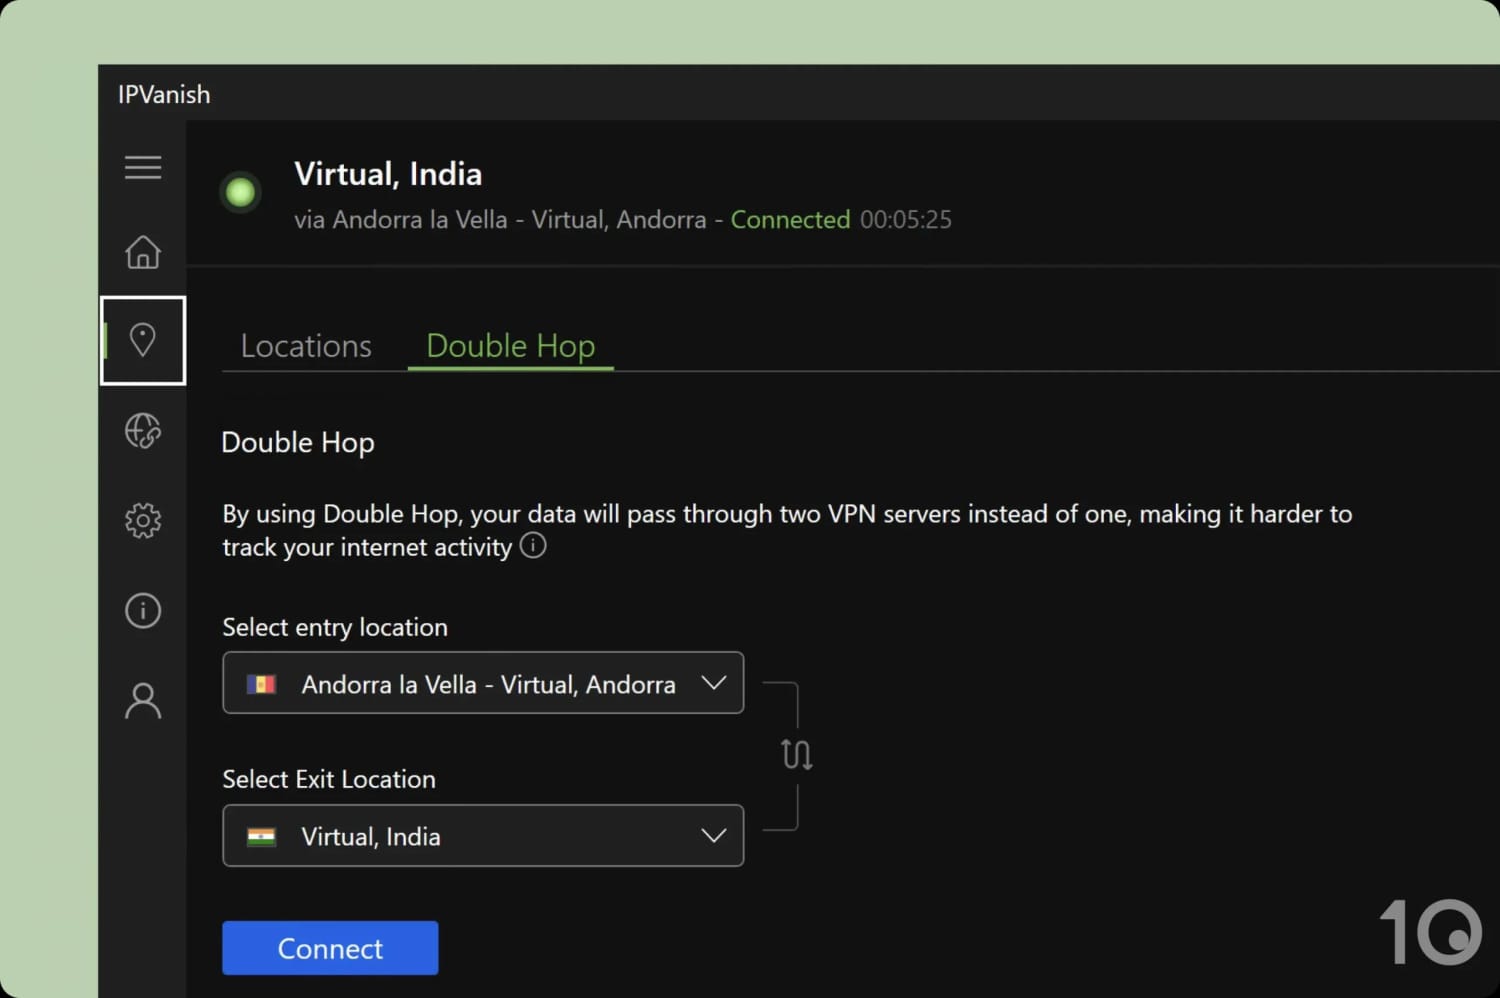Select the Double Hop tab

coord(510,346)
